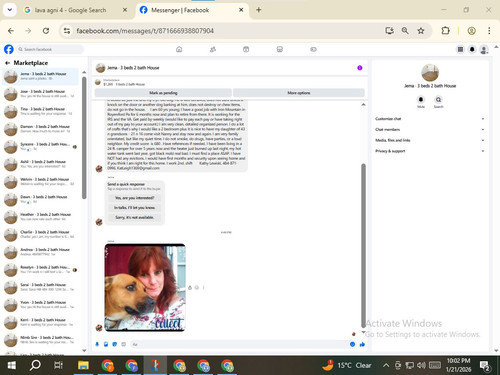Open Facebook notifications bell in header

click(472, 49)
